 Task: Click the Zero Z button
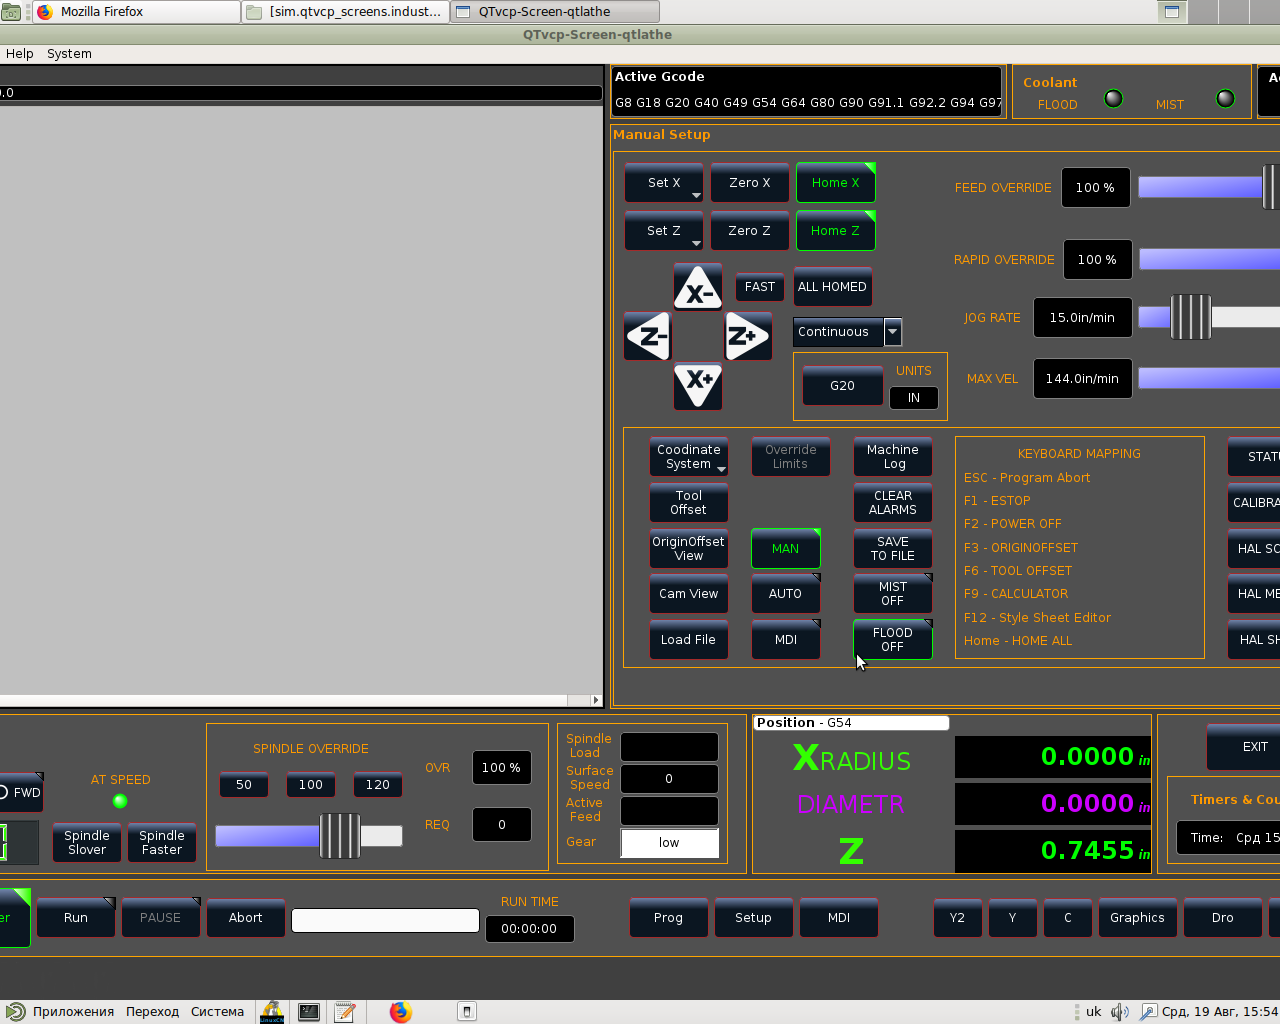pos(750,231)
